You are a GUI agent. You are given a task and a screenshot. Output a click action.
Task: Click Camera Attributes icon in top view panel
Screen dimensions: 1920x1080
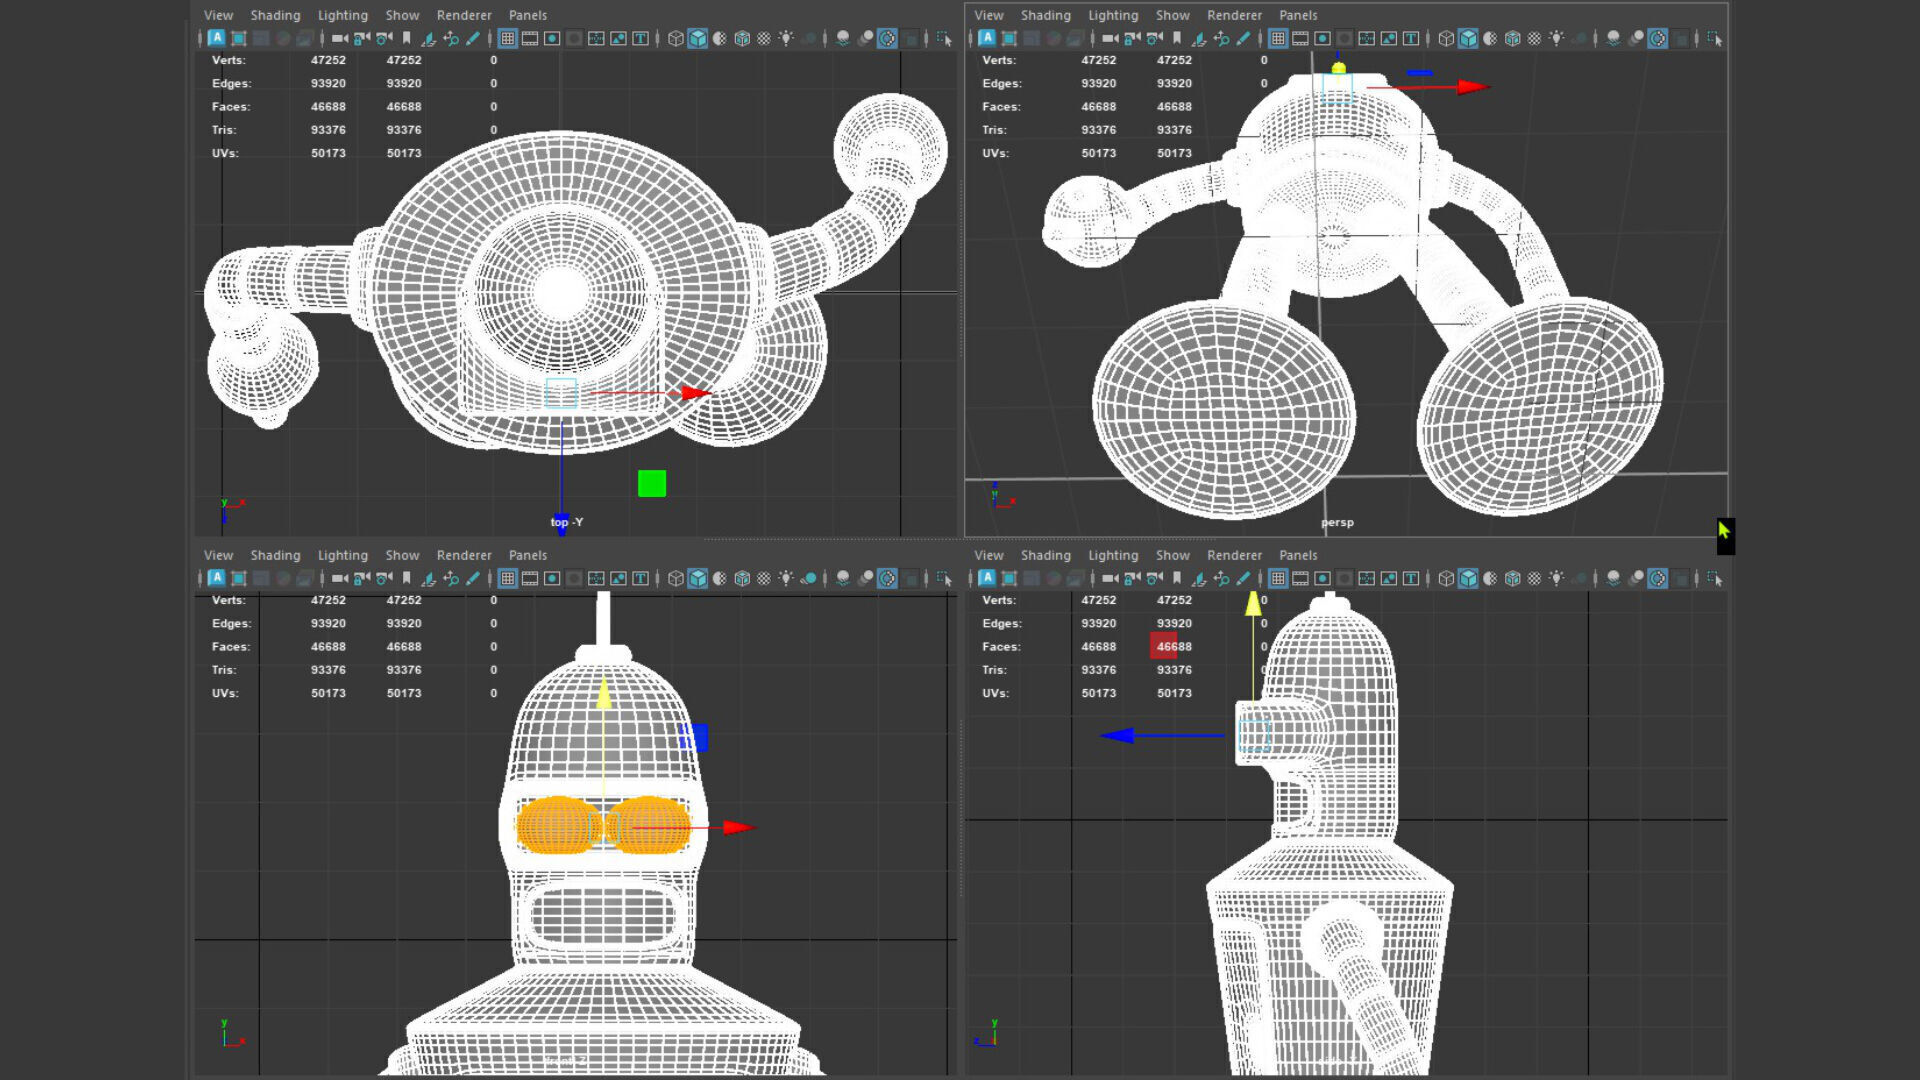(x=384, y=39)
